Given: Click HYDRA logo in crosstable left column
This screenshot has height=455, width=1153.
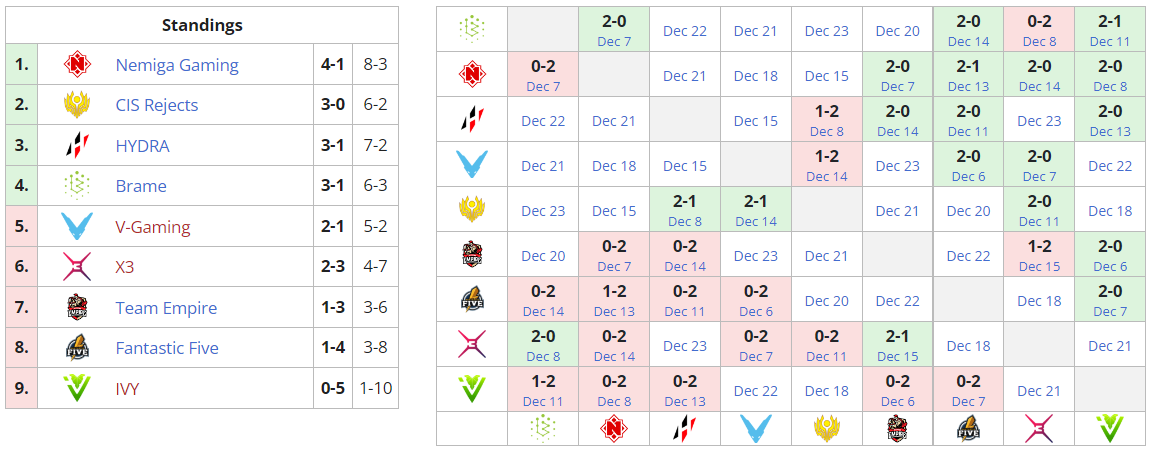Looking at the screenshot, I should [472, 120].
